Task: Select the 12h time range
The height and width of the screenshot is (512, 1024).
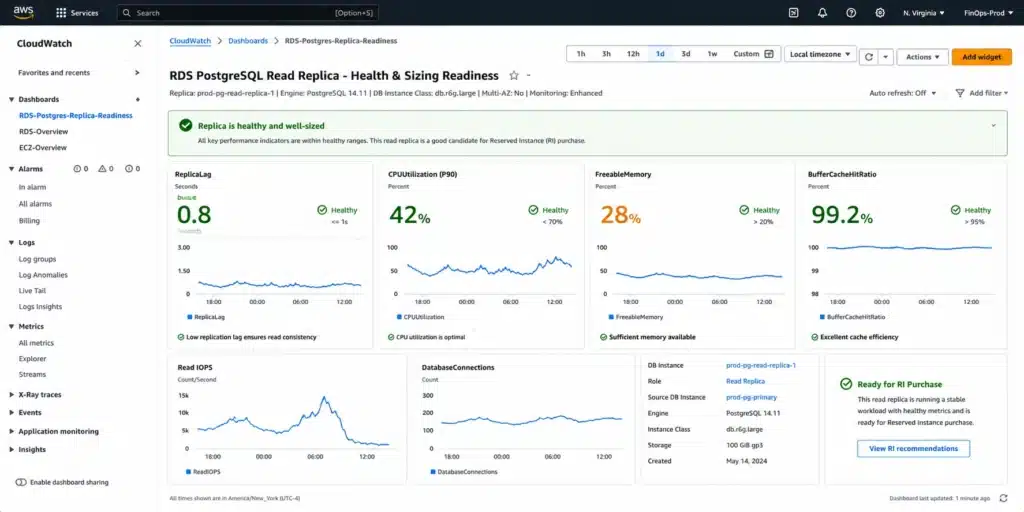Action: coord(633,54)
